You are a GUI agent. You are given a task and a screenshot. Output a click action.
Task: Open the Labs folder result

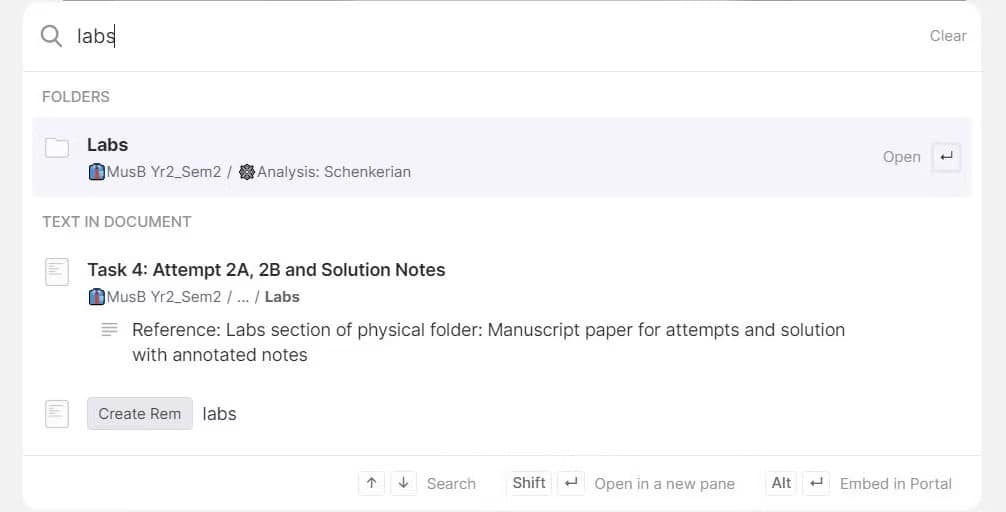pyautogui.click(x=502, y=157)
